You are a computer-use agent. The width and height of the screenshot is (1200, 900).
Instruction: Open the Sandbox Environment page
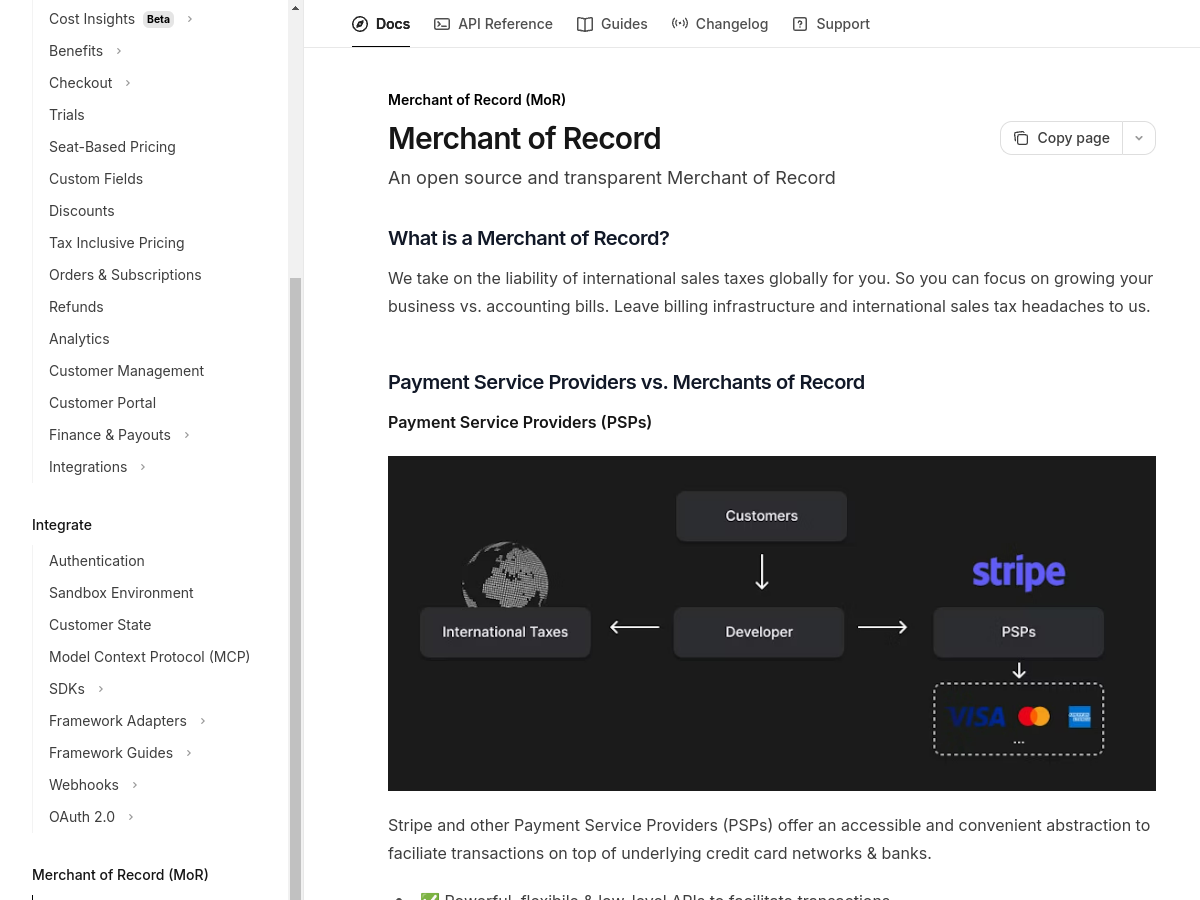[x=121, y=593]
